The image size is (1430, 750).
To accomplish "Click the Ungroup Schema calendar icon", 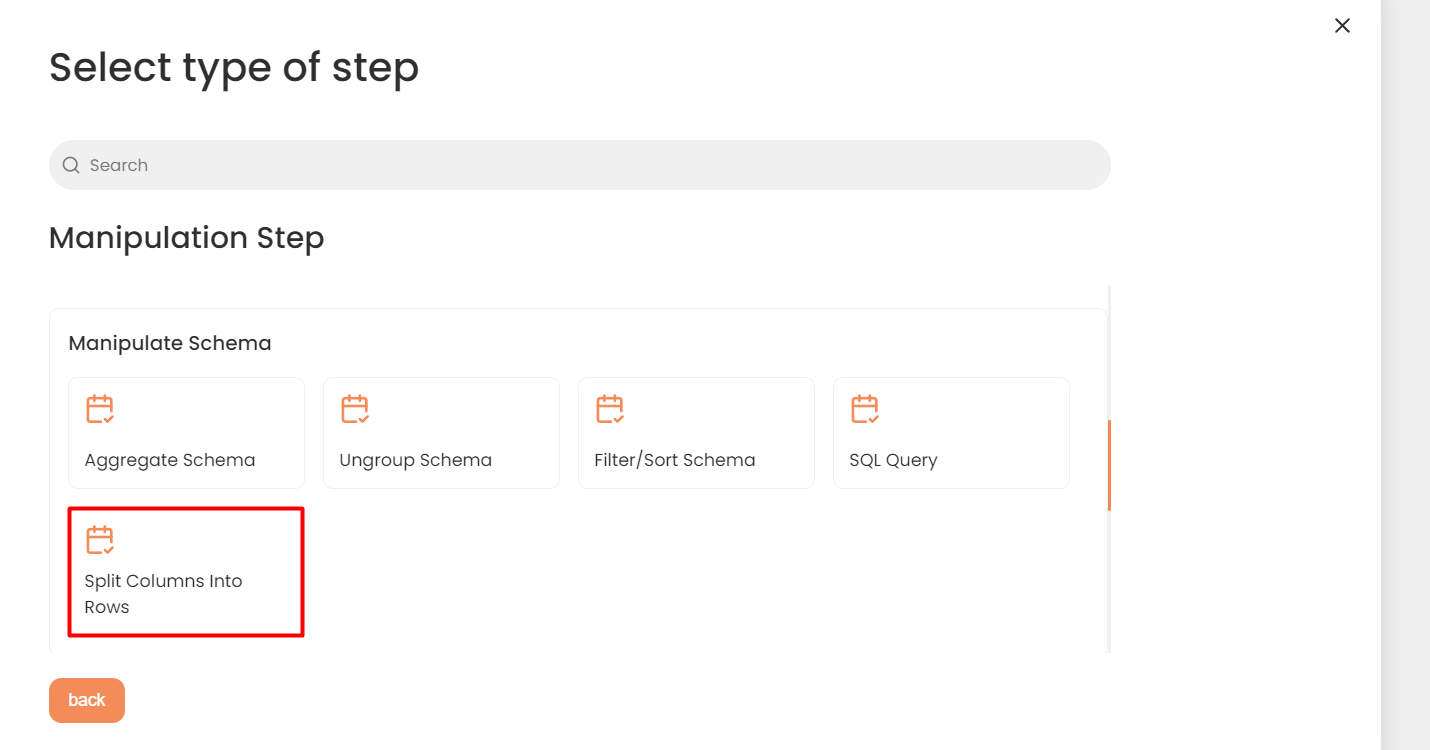I will coord(355,409).
